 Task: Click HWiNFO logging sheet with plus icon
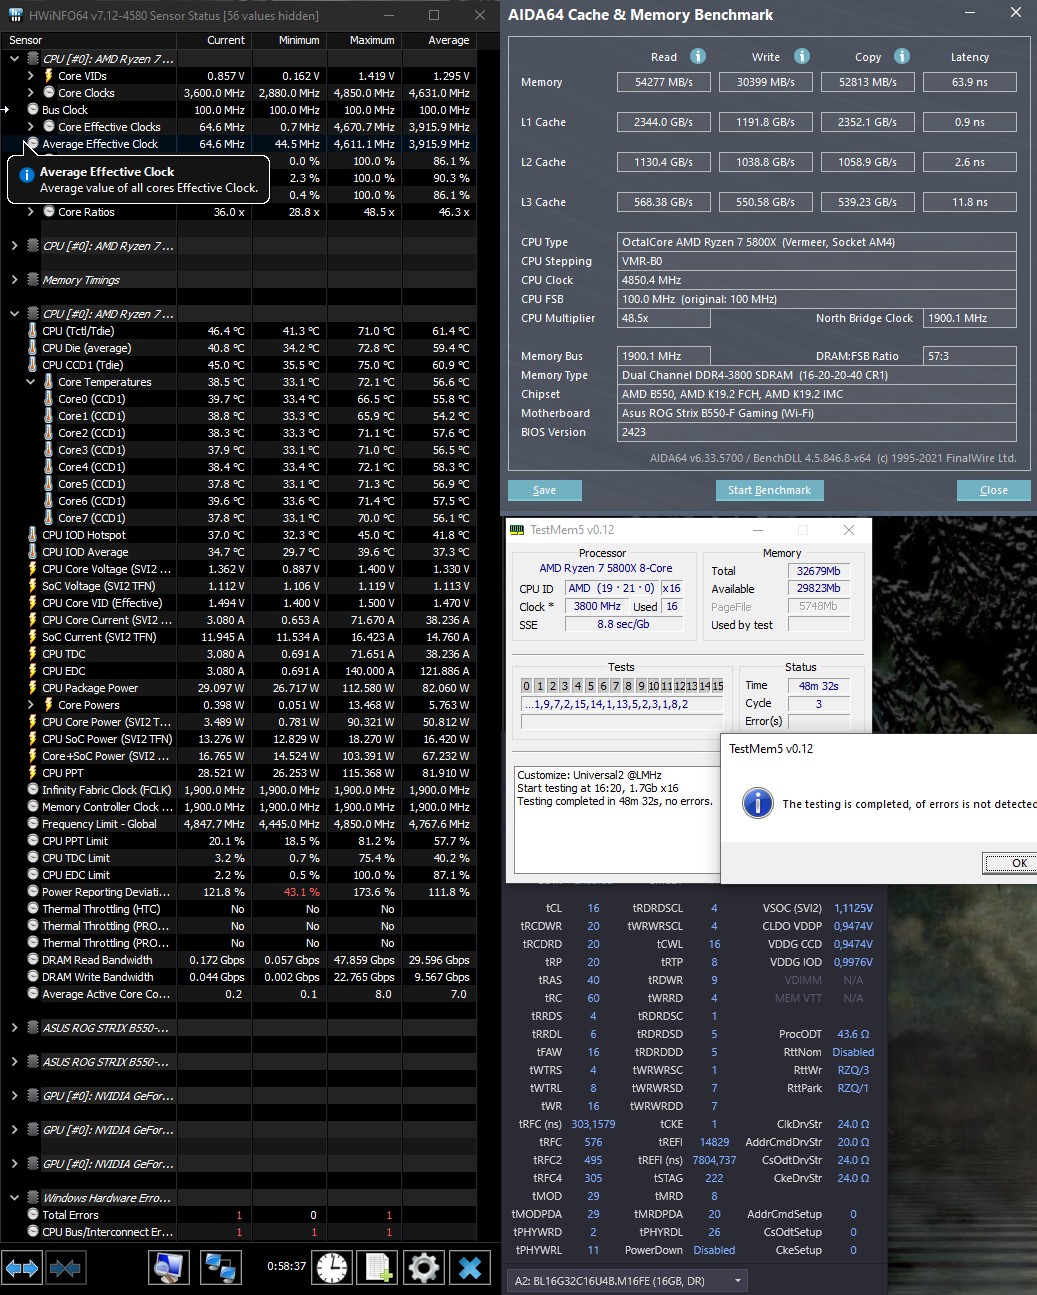coord(378,1268)
